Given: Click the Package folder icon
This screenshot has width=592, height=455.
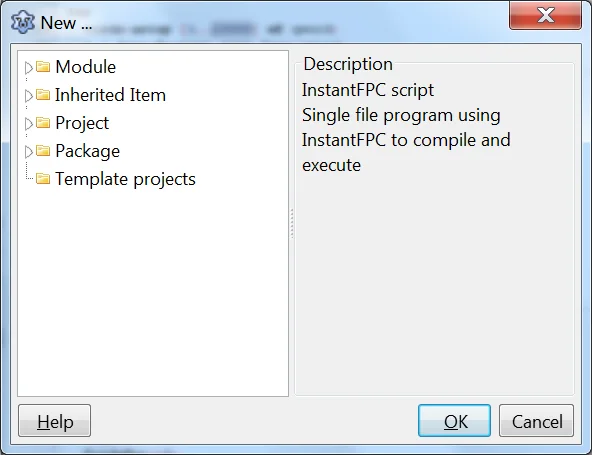Looking at the screenshot, I should (x=43, y=151).
